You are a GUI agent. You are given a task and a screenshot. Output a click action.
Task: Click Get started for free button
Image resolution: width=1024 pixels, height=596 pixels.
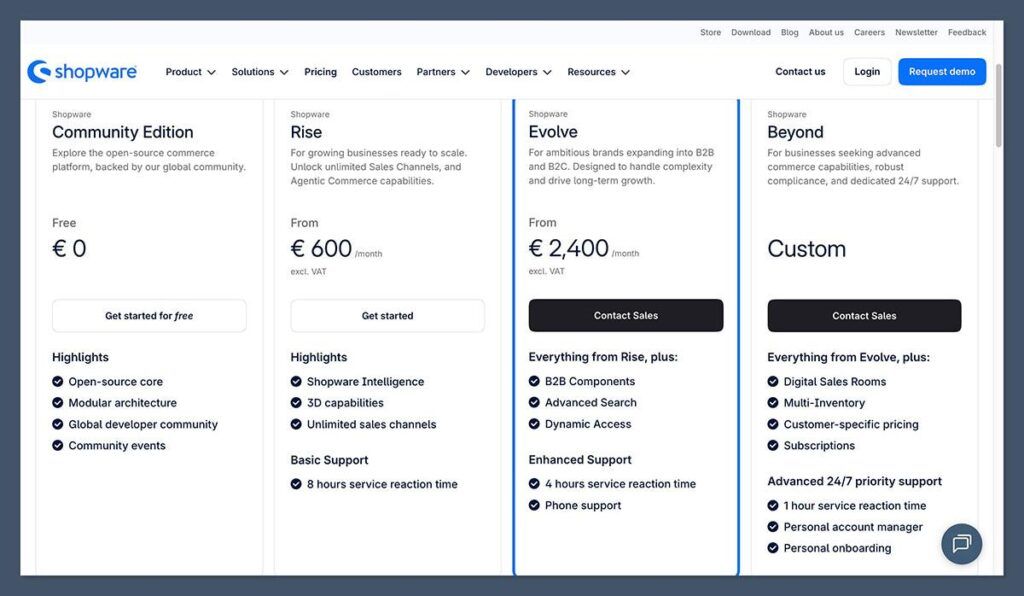149,316
